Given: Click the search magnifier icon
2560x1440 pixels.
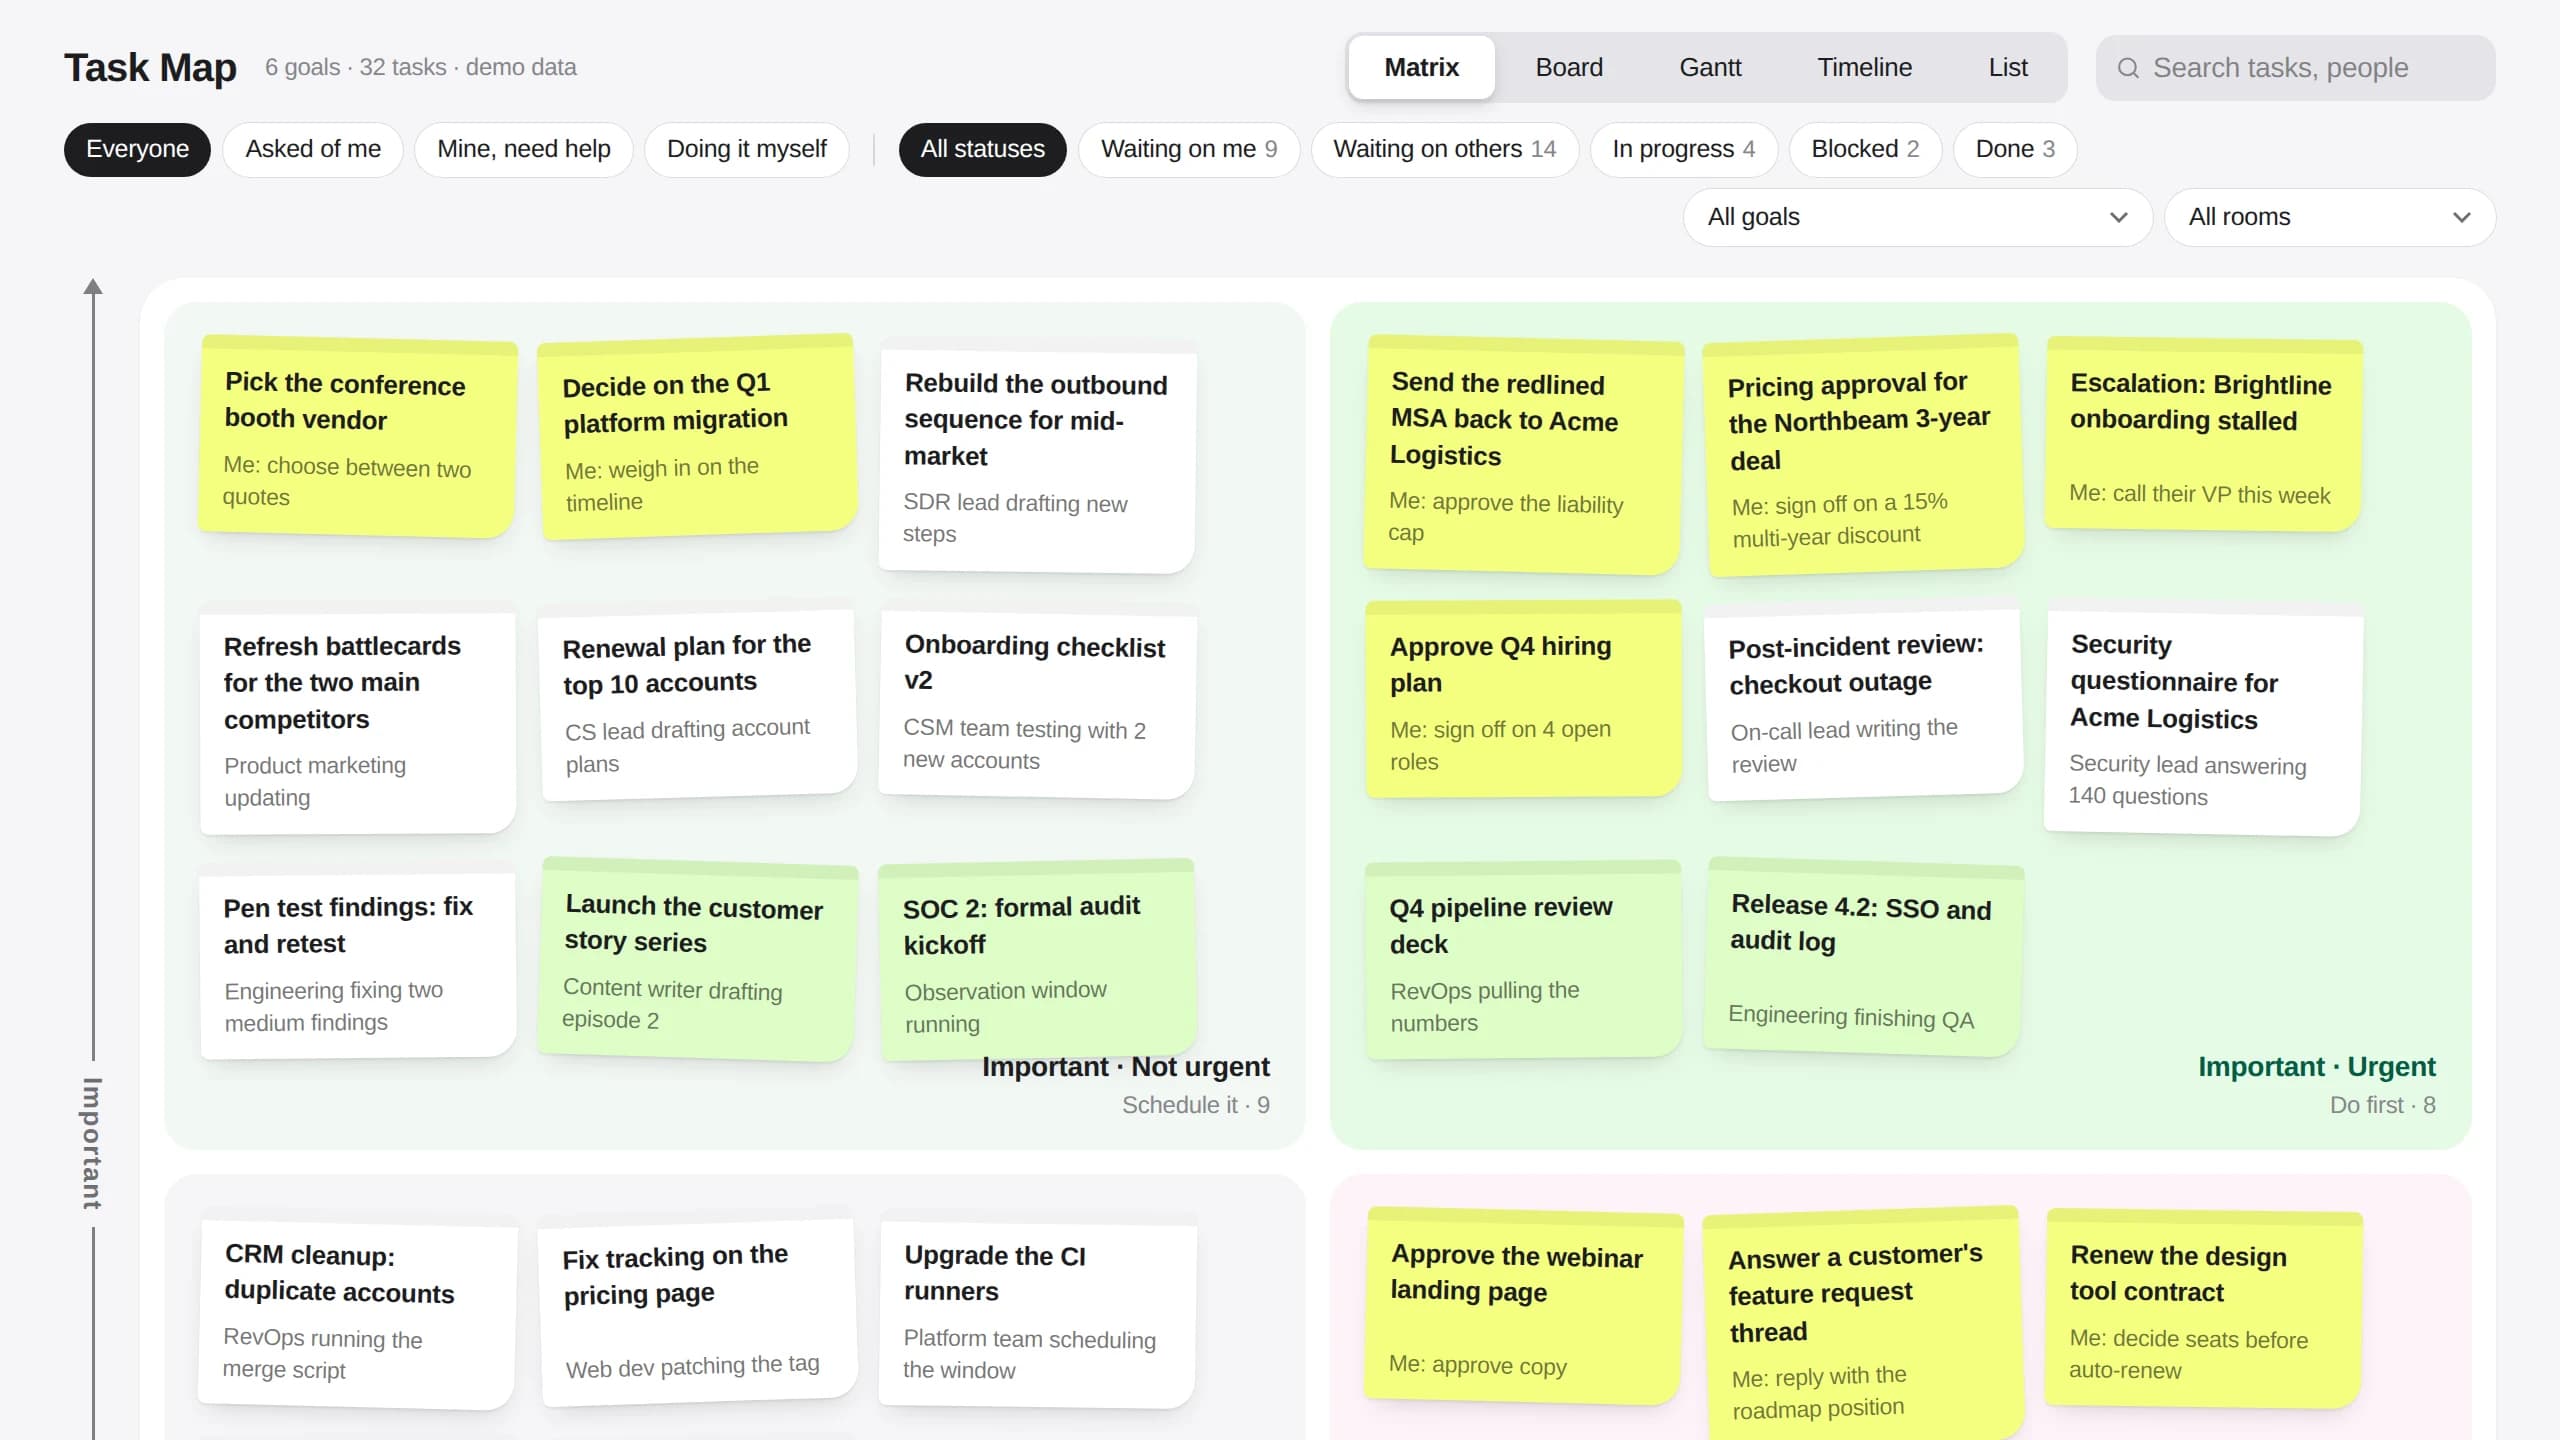Looking at the screenshot, I should pyautogui.click(x=2128, y=68).
